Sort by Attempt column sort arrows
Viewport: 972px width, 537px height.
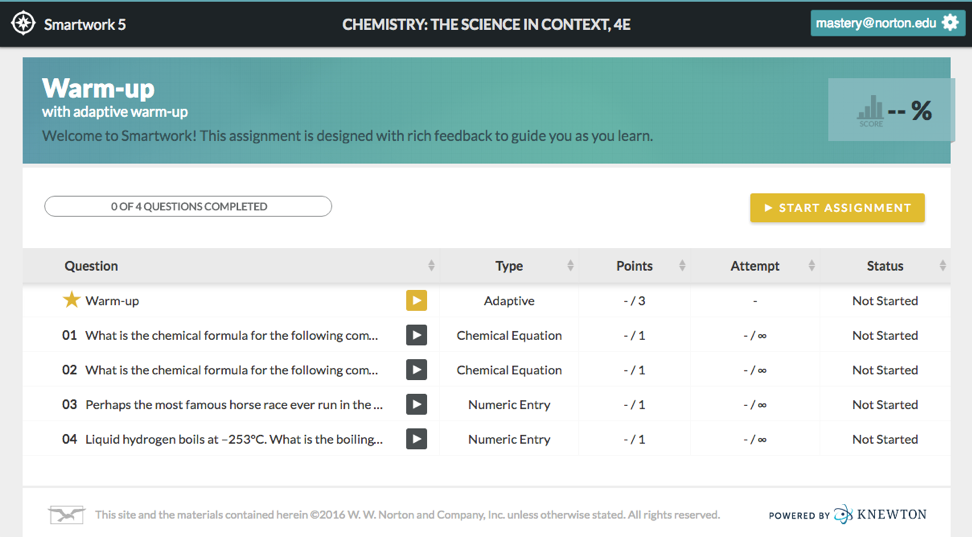[811, 266]
